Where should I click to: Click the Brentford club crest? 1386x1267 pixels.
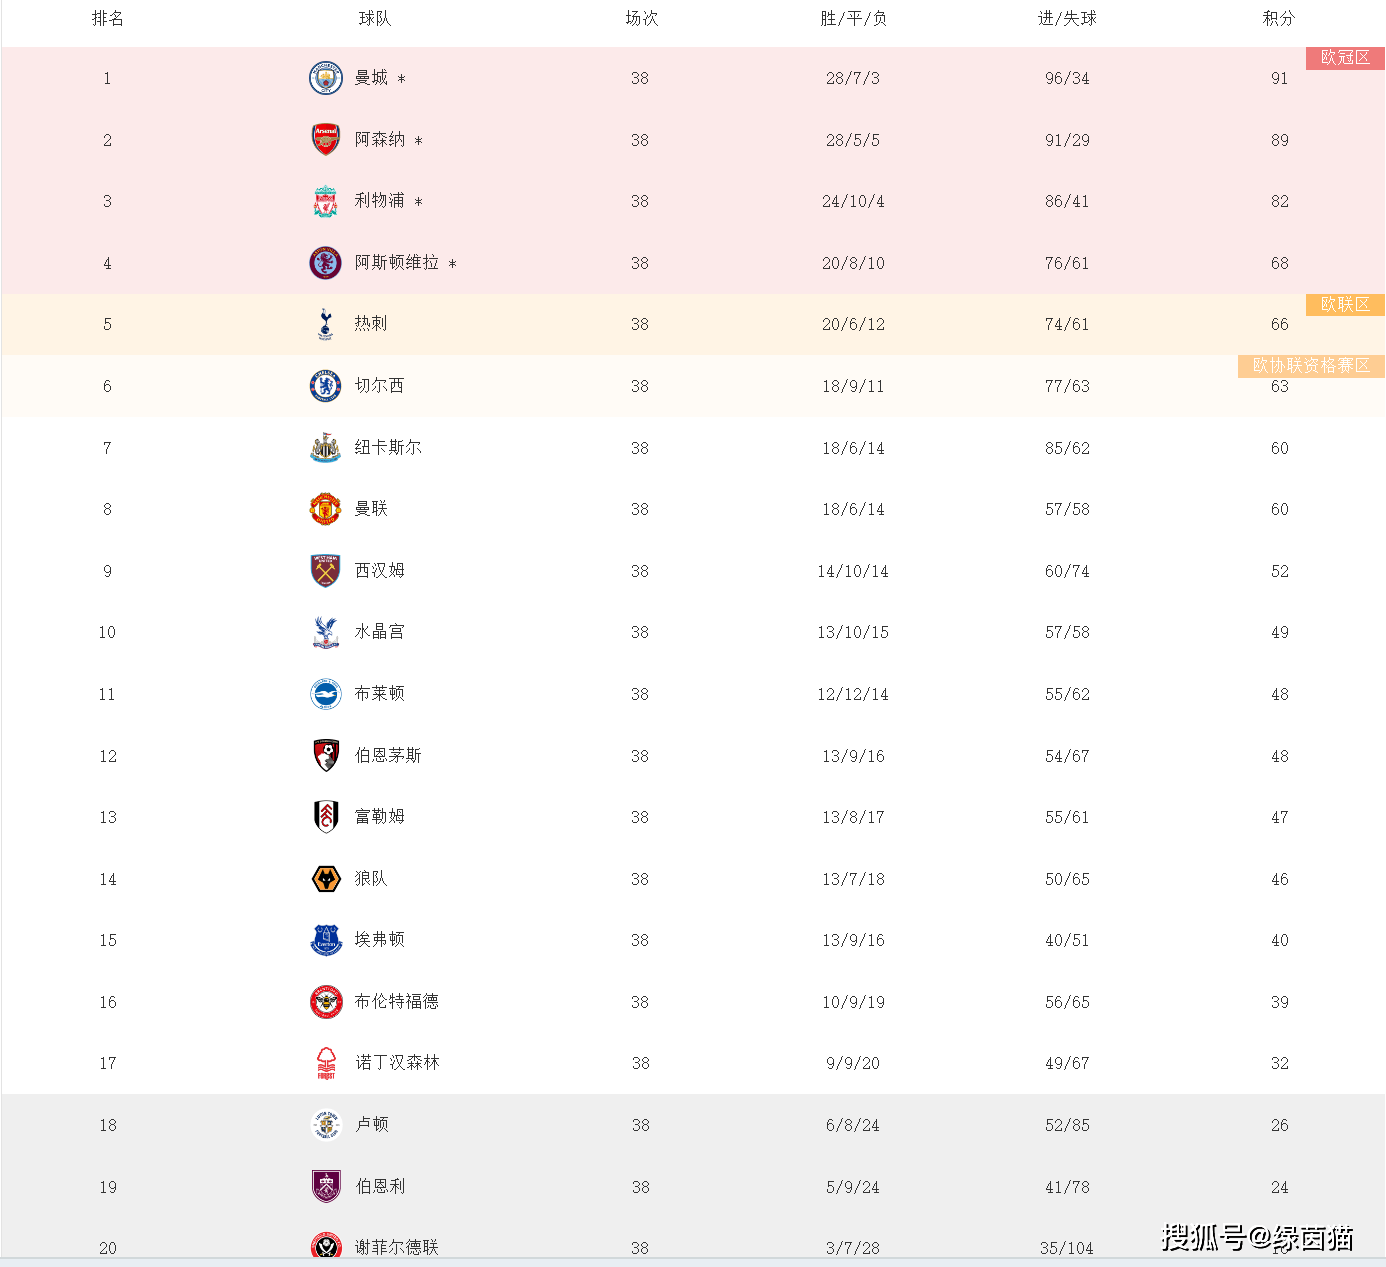(326, 1002)
